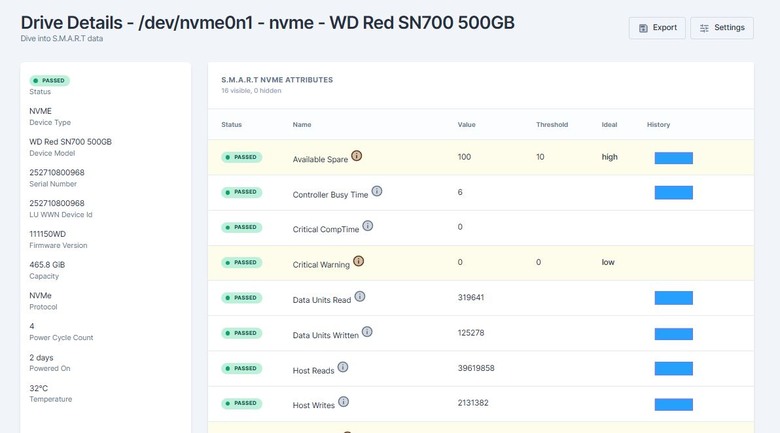
Task: Click the Drive Details page title
Action: tap(268, 23)
